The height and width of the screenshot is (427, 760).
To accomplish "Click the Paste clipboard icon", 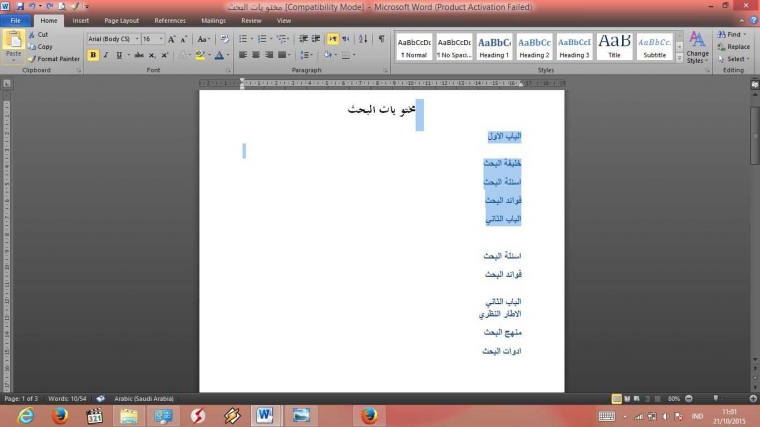I will pos(14,43).
